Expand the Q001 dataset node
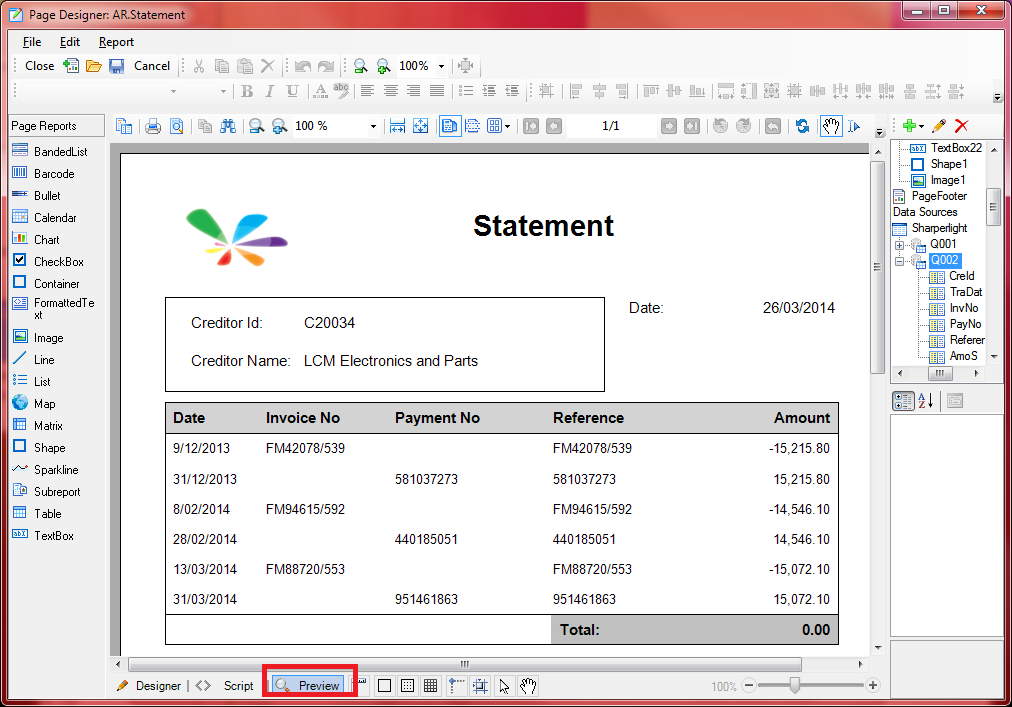1012x707 pixels. pyautogui.click(x=899, y=245)
